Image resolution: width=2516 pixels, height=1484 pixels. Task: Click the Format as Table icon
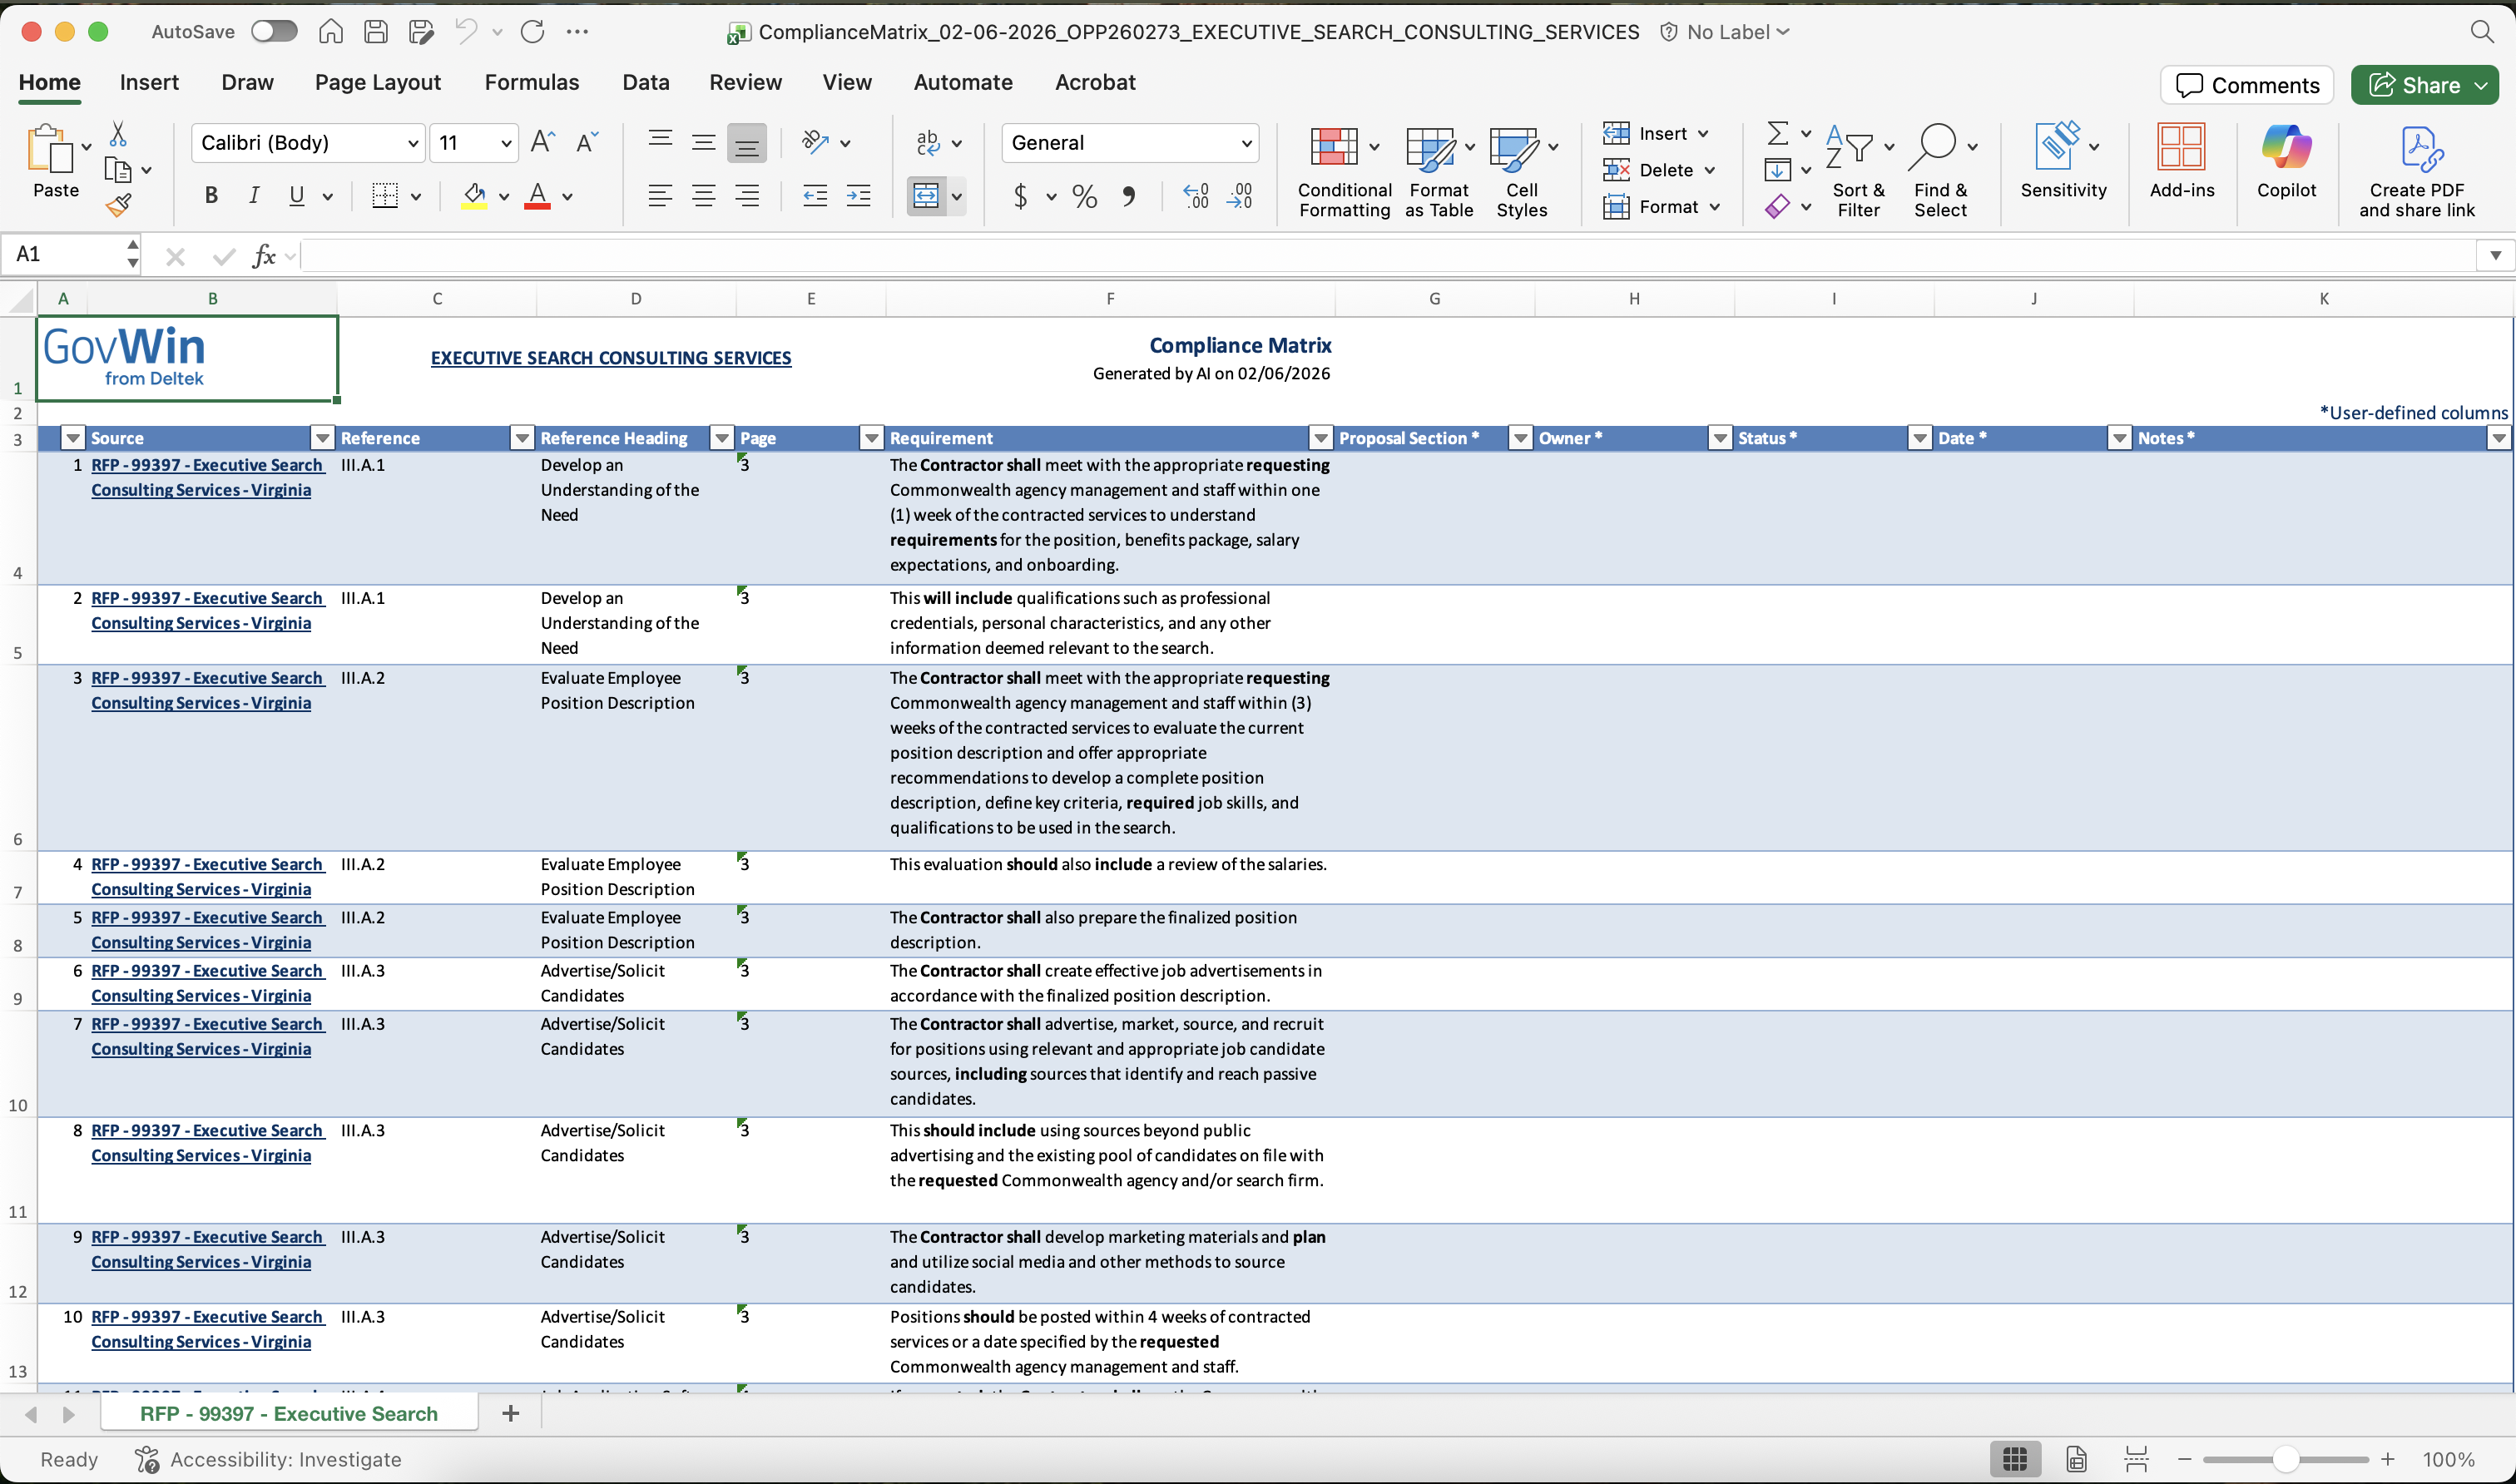(1432, 148)
